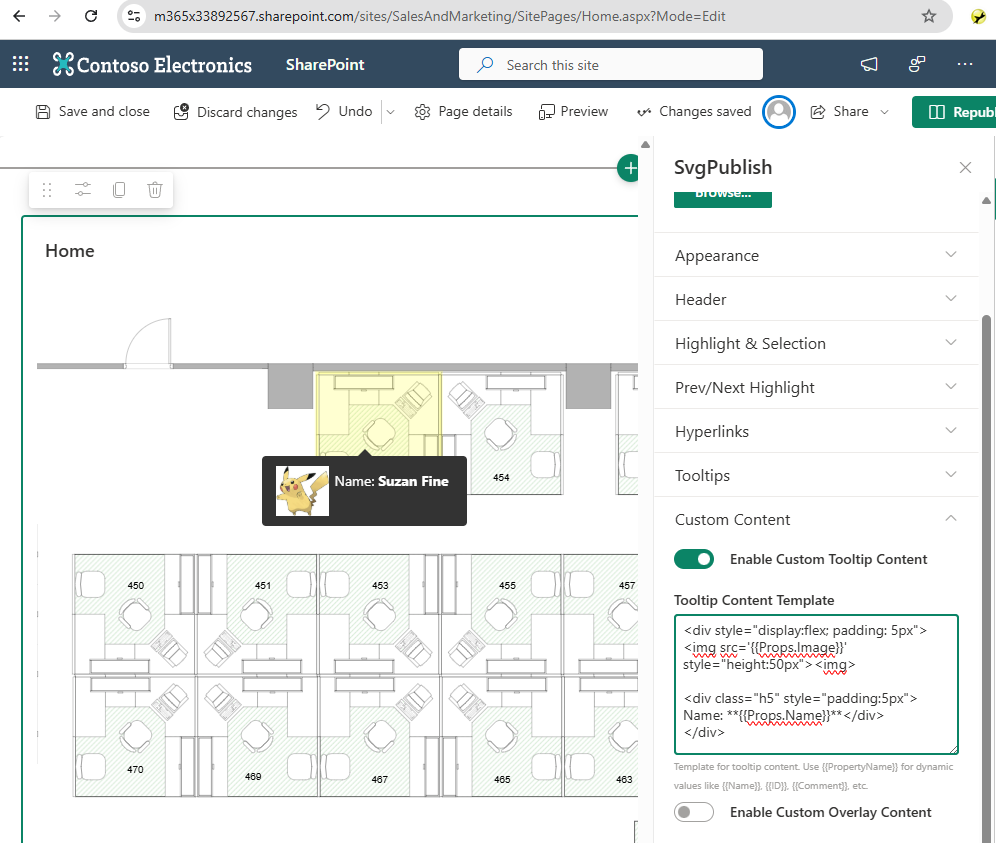This screenshot has height=843, width=996.
Task: Click the door symbol on floor plan
Action: [x=149, y=342]
